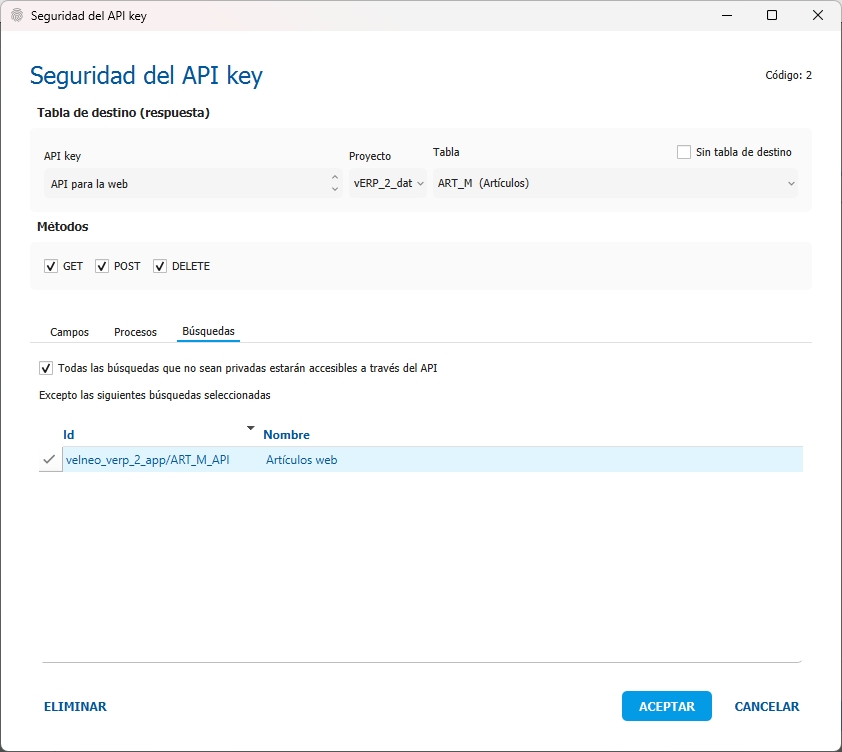Switch to the Campos tab
The width and height of the screenshot is (842, 752).
69,332
